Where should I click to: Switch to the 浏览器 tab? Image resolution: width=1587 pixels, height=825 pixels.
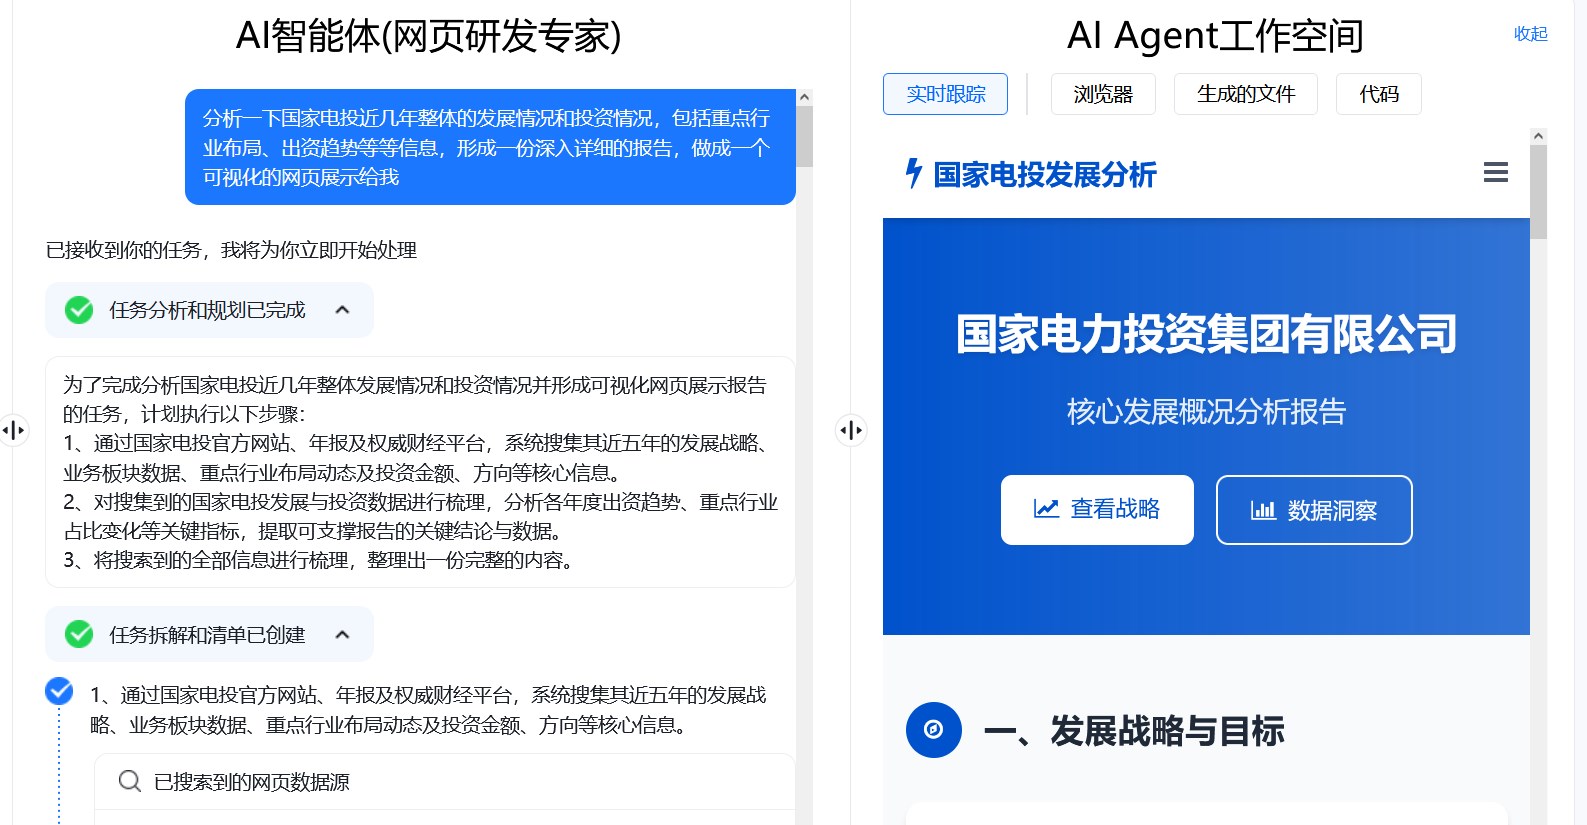1103,94
